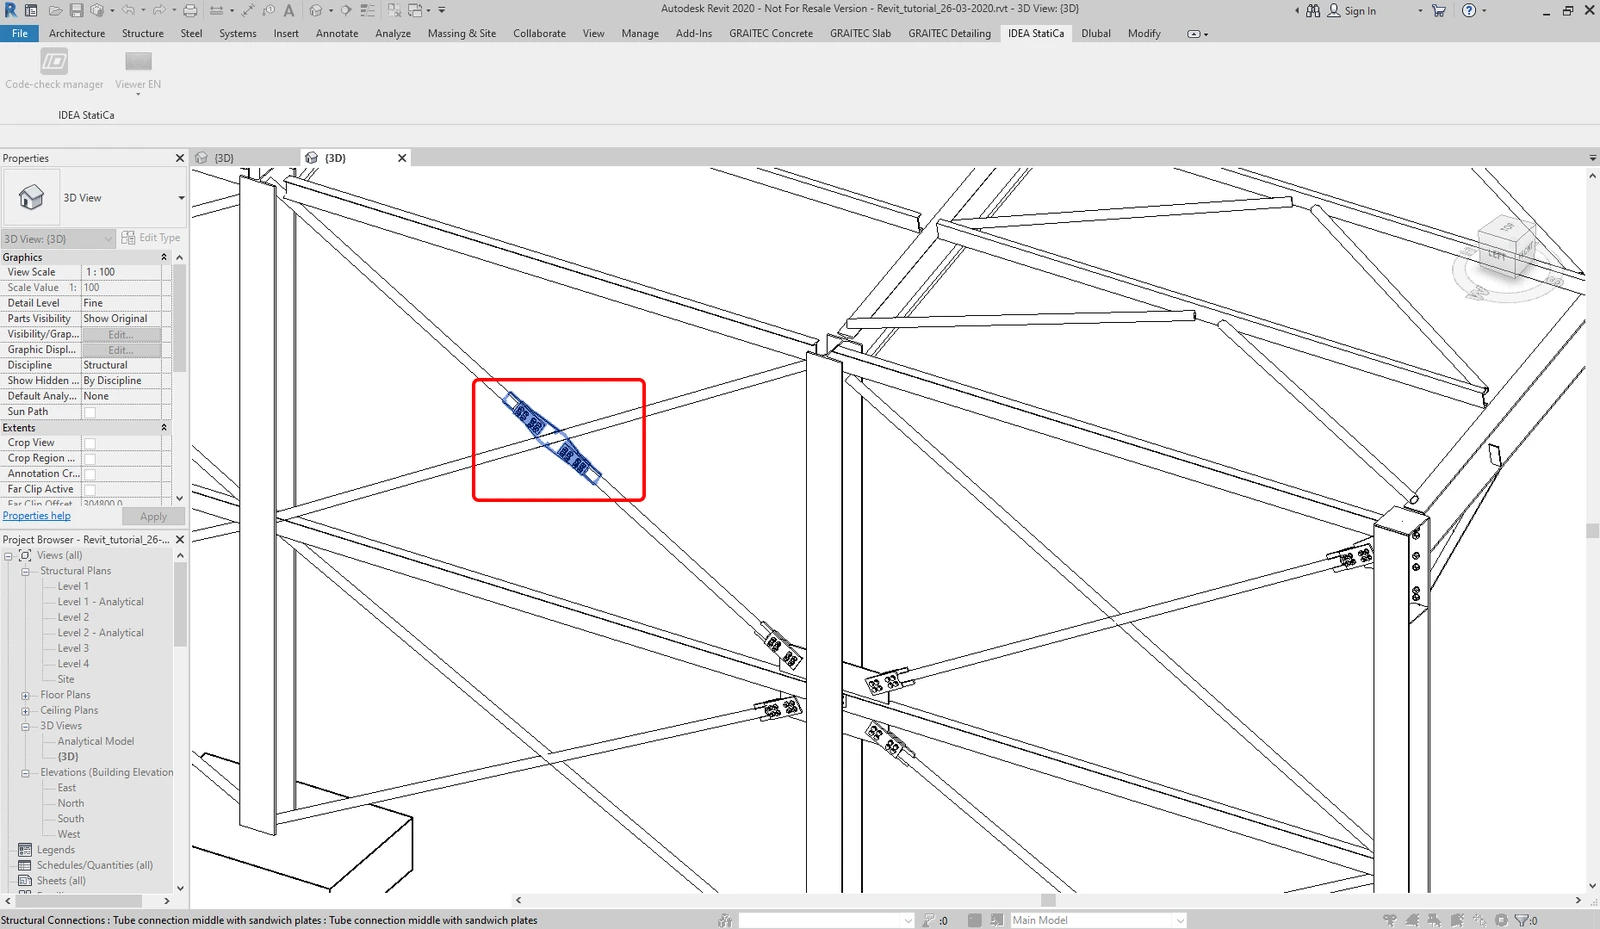Check the Far Clip Active checkbox
Image resolution: width=1600 pixels, height=929 pixels.
click(90, 490)
